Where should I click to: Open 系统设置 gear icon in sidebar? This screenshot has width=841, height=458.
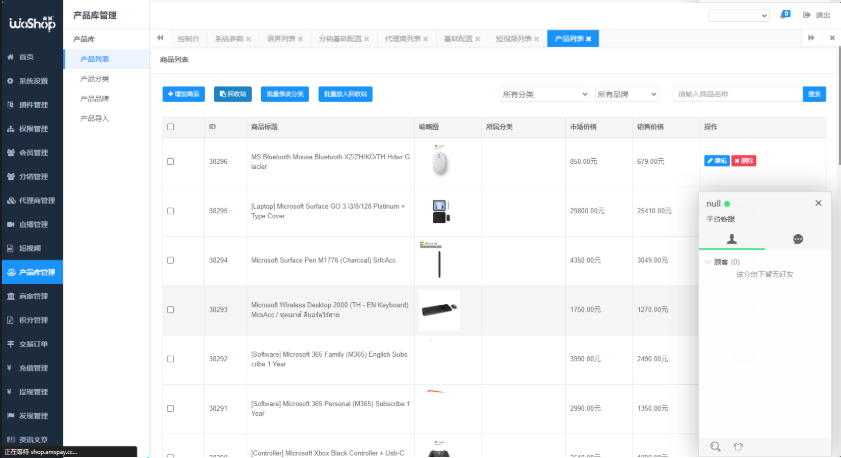tap(10, 81)
